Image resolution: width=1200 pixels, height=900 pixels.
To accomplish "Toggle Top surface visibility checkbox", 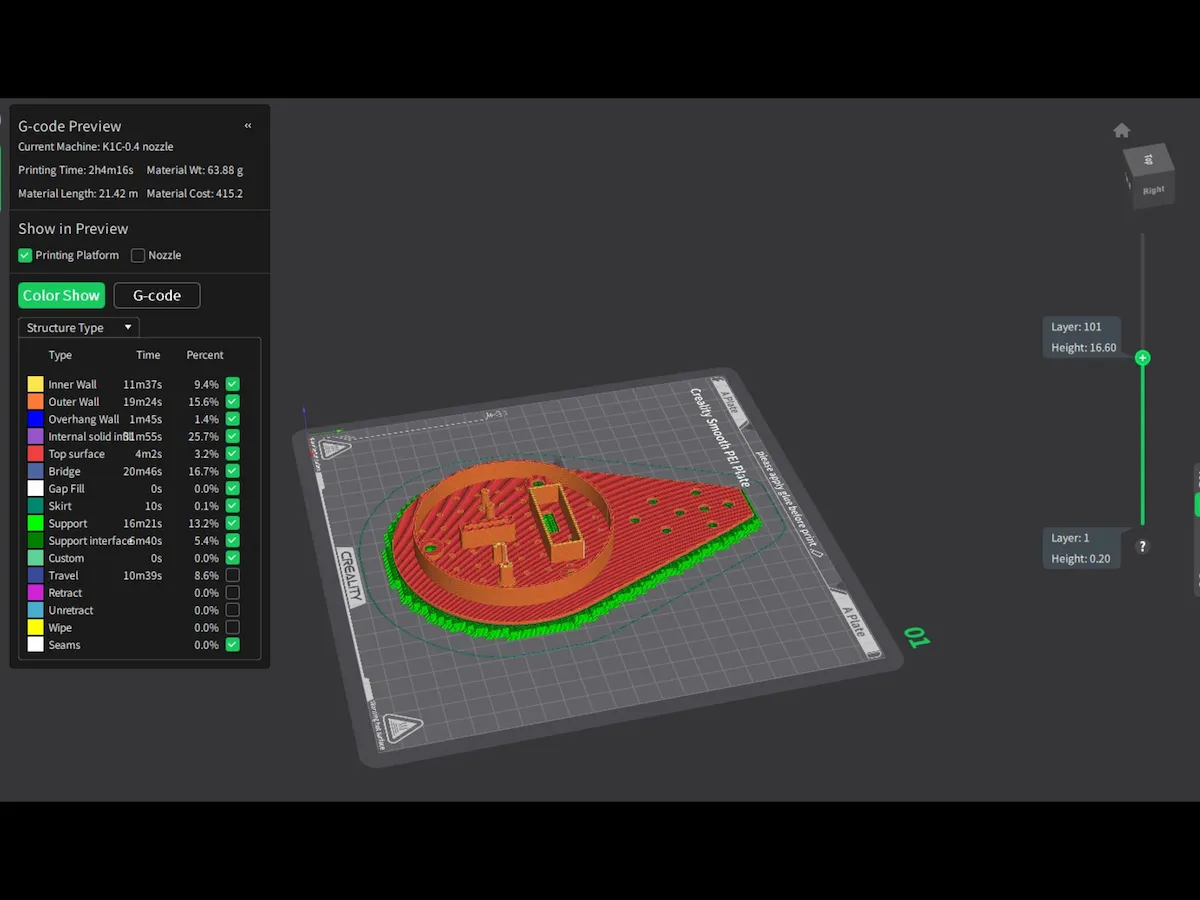I will coord(232,453).
